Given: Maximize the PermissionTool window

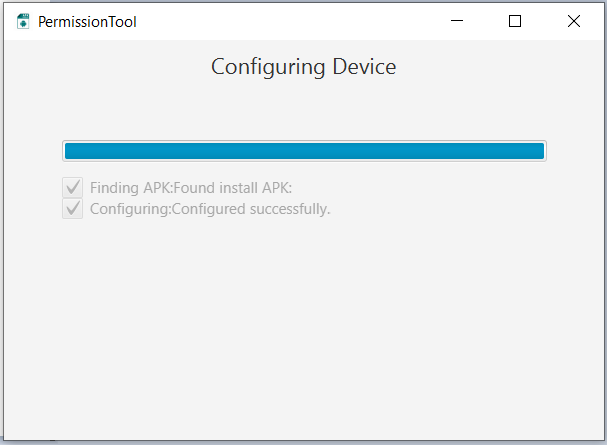Looking at the screenshot, I should coord(515,21).
